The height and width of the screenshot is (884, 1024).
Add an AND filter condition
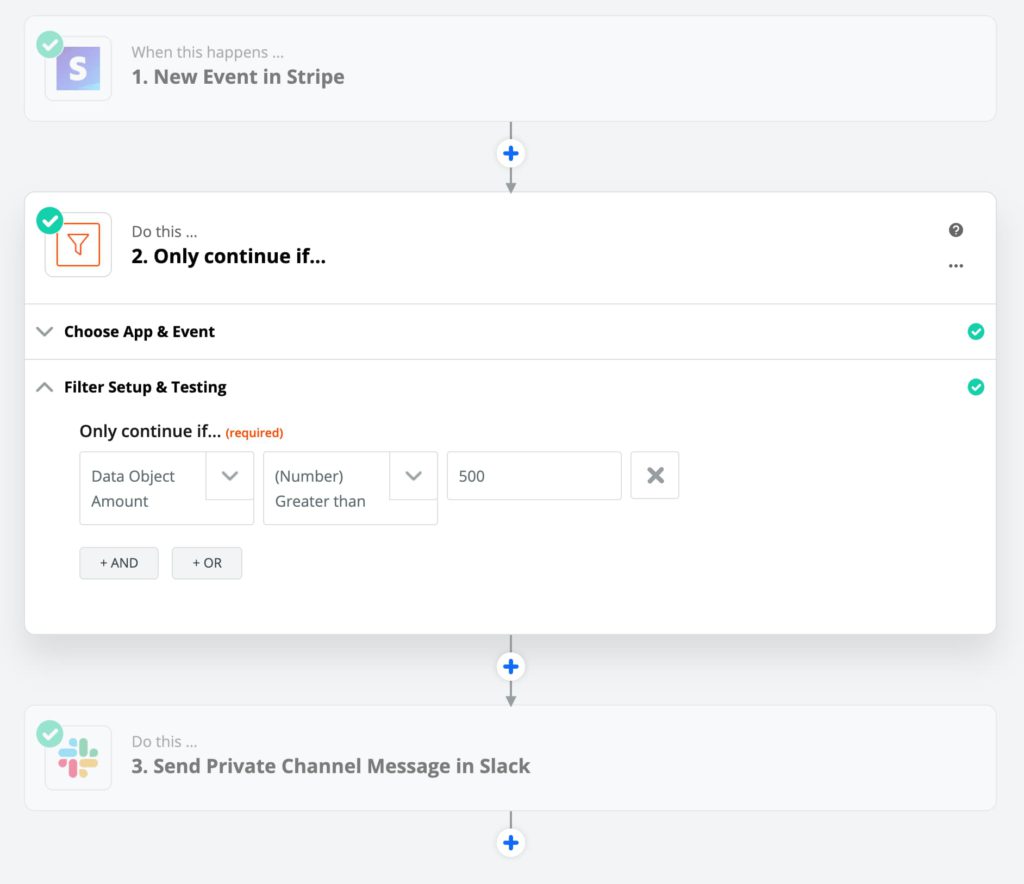pyautogui.click(x=118, y=563)
